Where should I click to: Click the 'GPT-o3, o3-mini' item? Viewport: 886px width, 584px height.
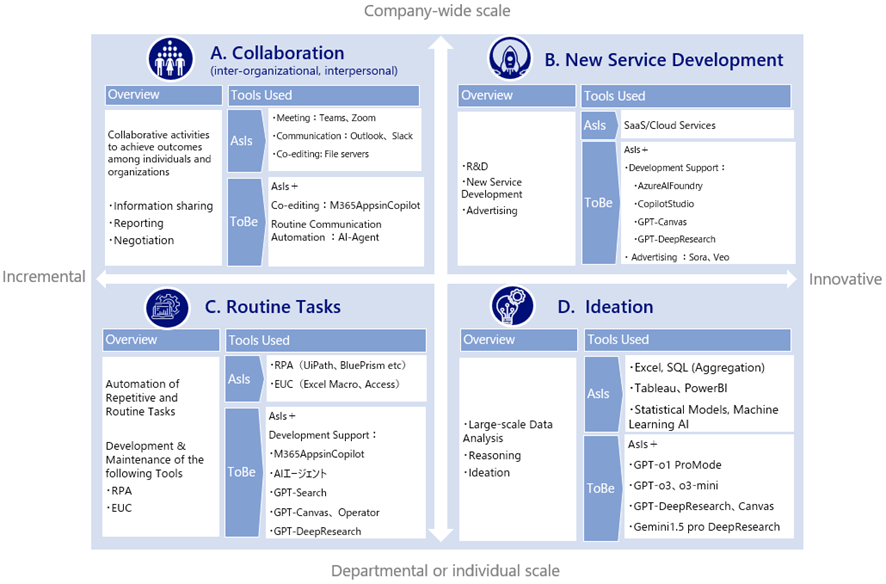coord(674,486)
